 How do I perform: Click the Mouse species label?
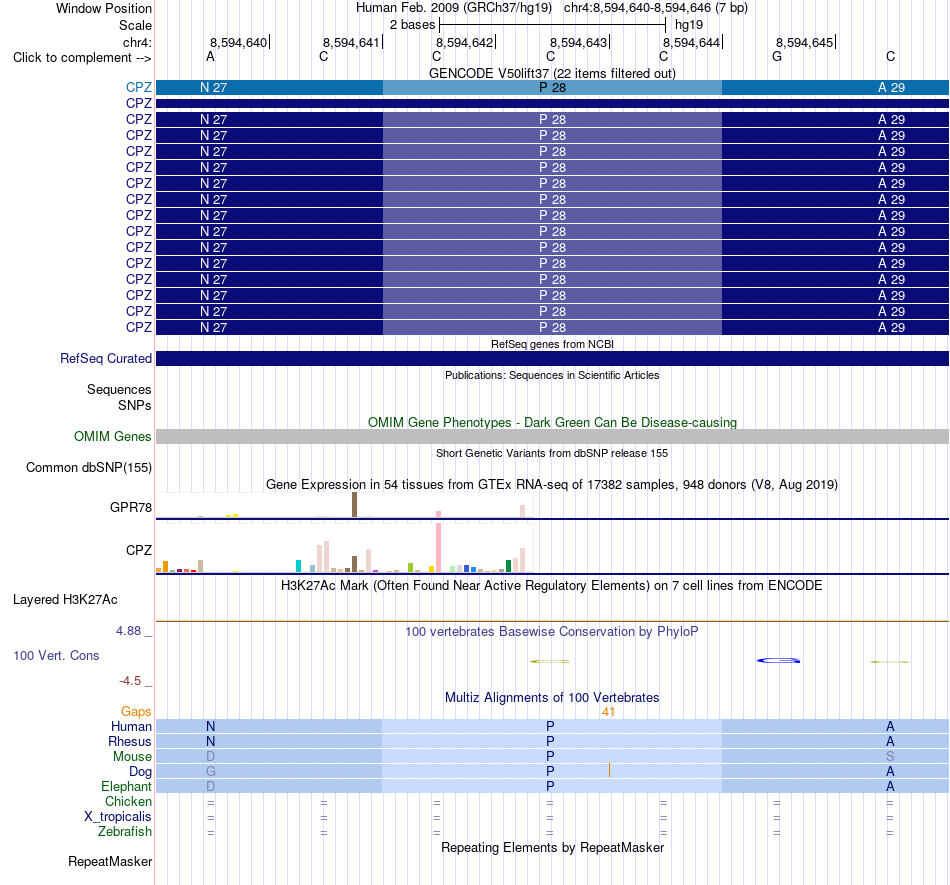click(x=132, y=757)
